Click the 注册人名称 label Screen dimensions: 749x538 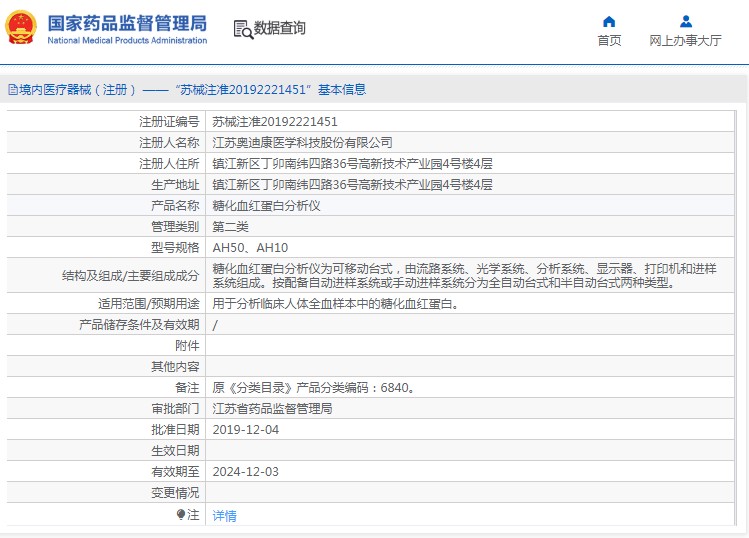(169, 143)
